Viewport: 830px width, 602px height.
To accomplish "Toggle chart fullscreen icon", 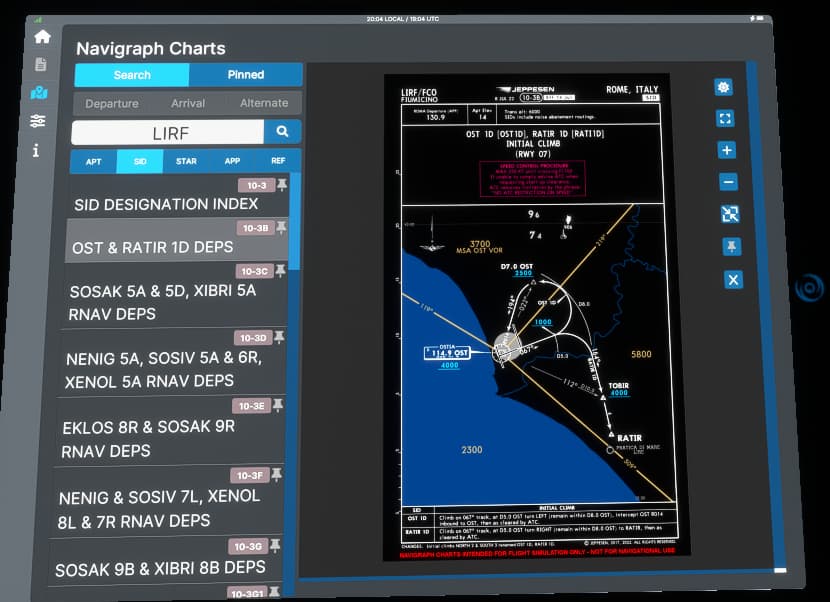I will tap(725, 118).
